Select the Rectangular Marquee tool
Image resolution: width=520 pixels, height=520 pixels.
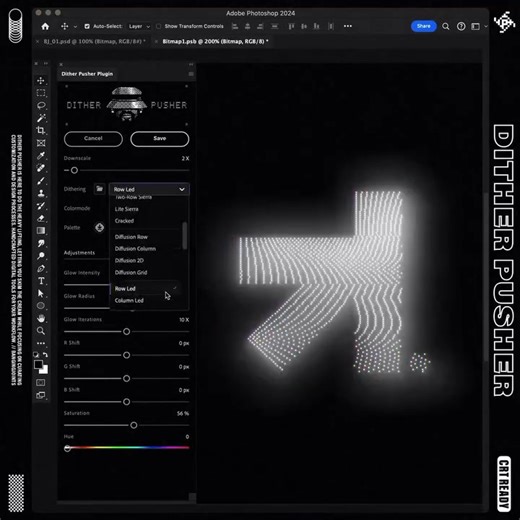(x=41, y=93)
